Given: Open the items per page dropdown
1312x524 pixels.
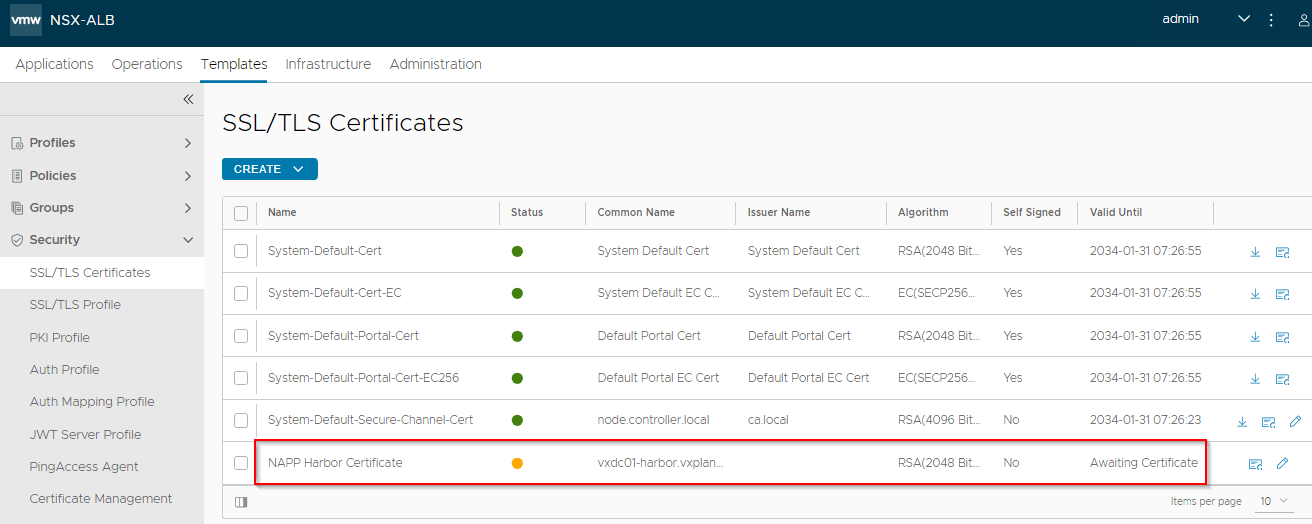Looking at the screenshot, I should pos(1273,501).
